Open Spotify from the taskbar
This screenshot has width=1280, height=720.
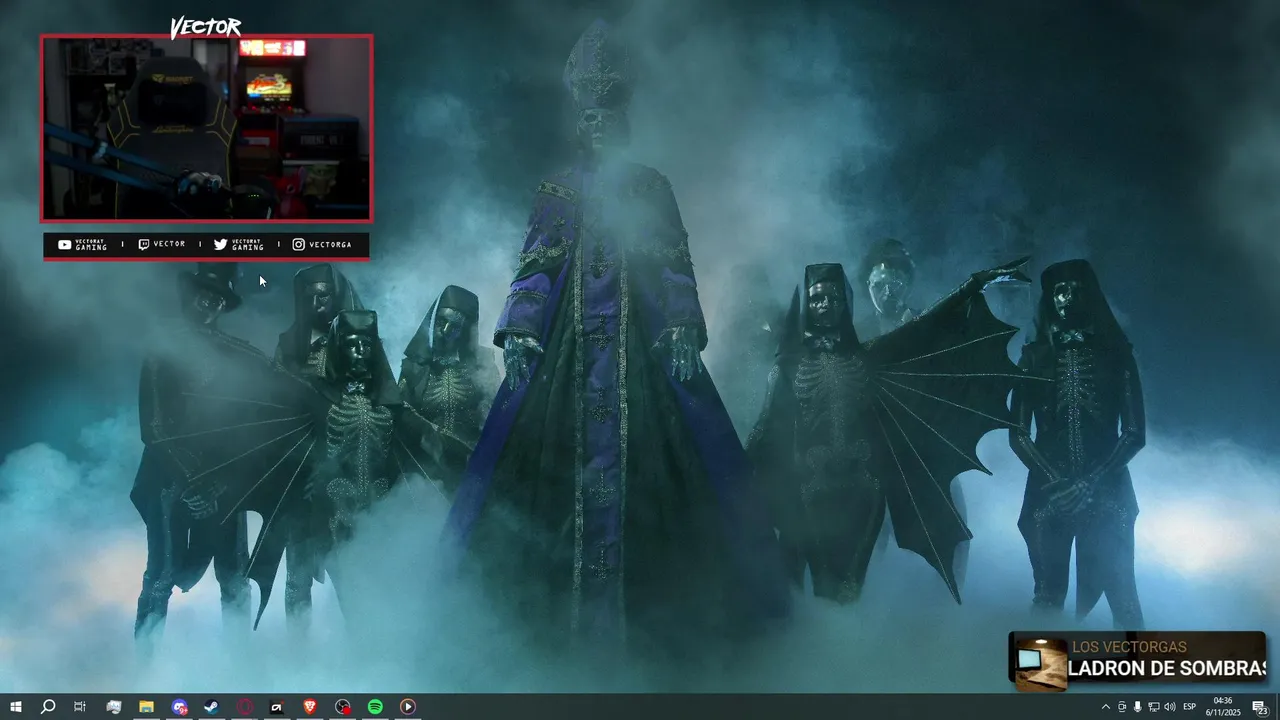click(375, 707)
